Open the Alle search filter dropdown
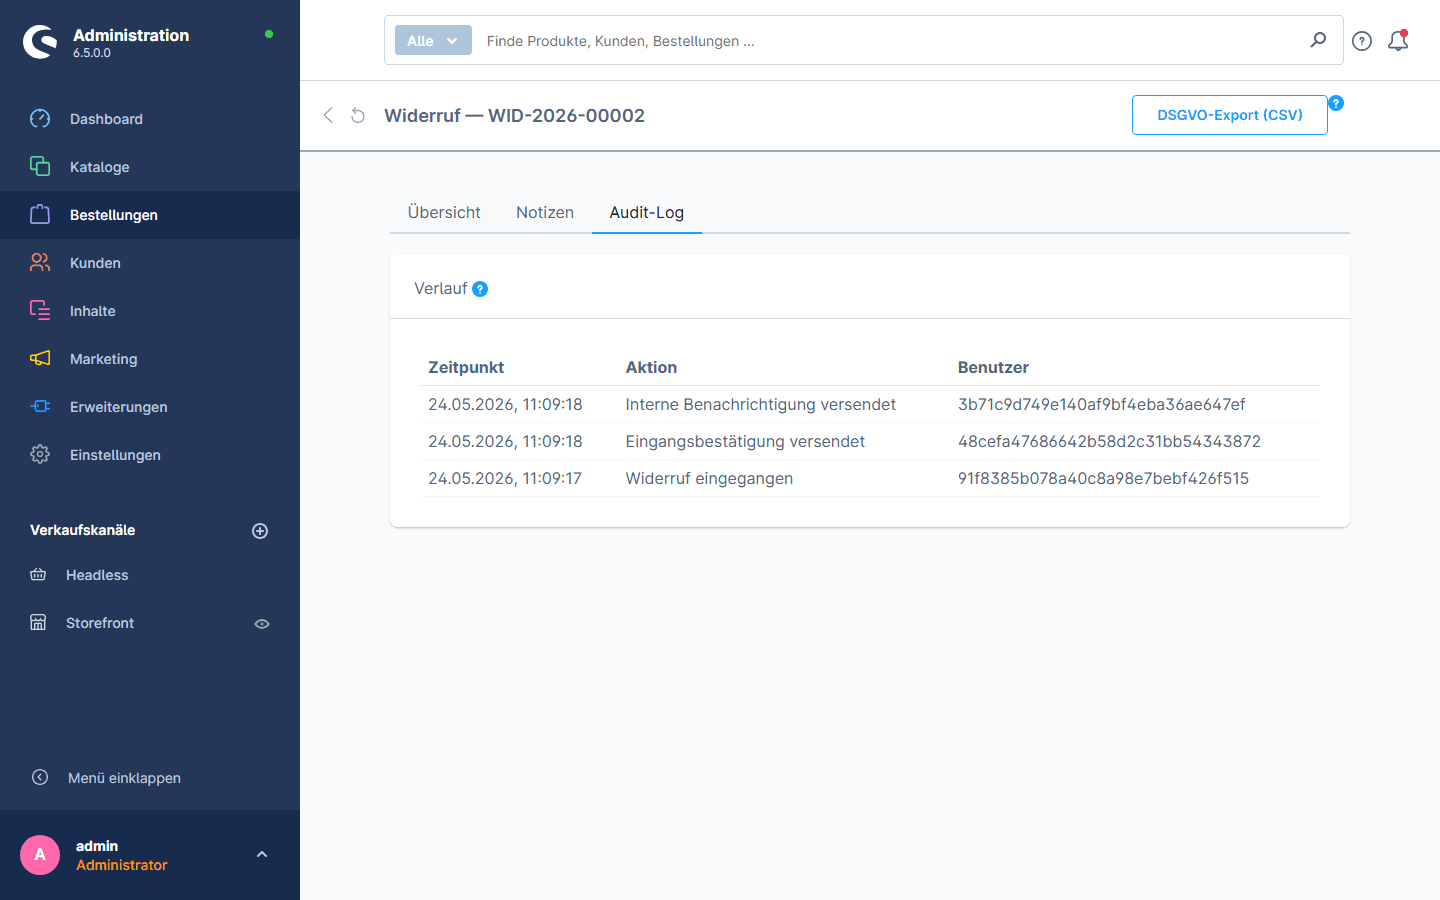 (x=433, y=41)
